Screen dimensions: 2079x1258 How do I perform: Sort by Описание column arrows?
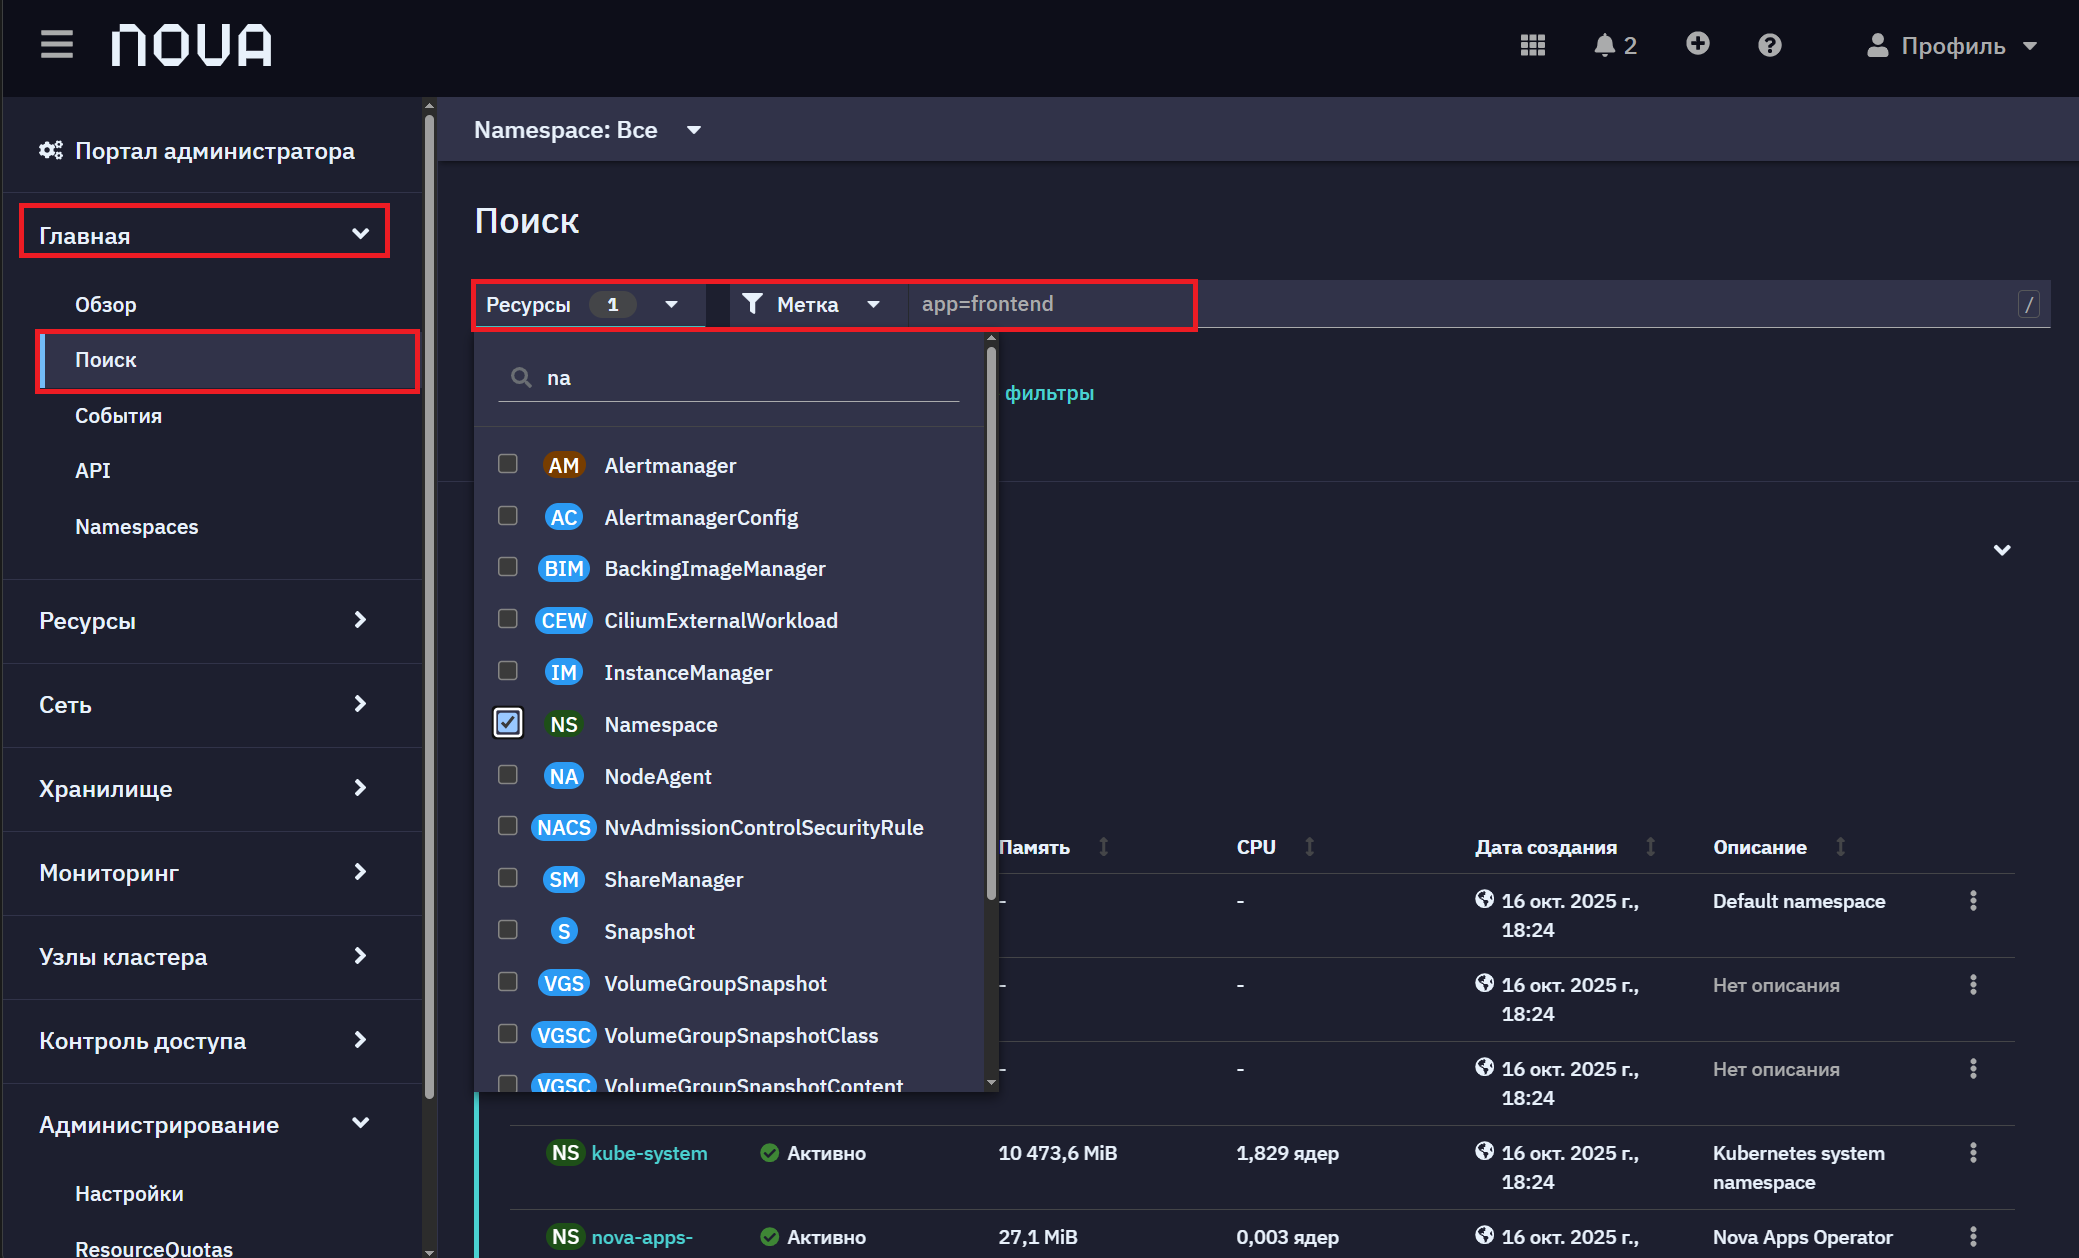click(x=1840, y=847)
